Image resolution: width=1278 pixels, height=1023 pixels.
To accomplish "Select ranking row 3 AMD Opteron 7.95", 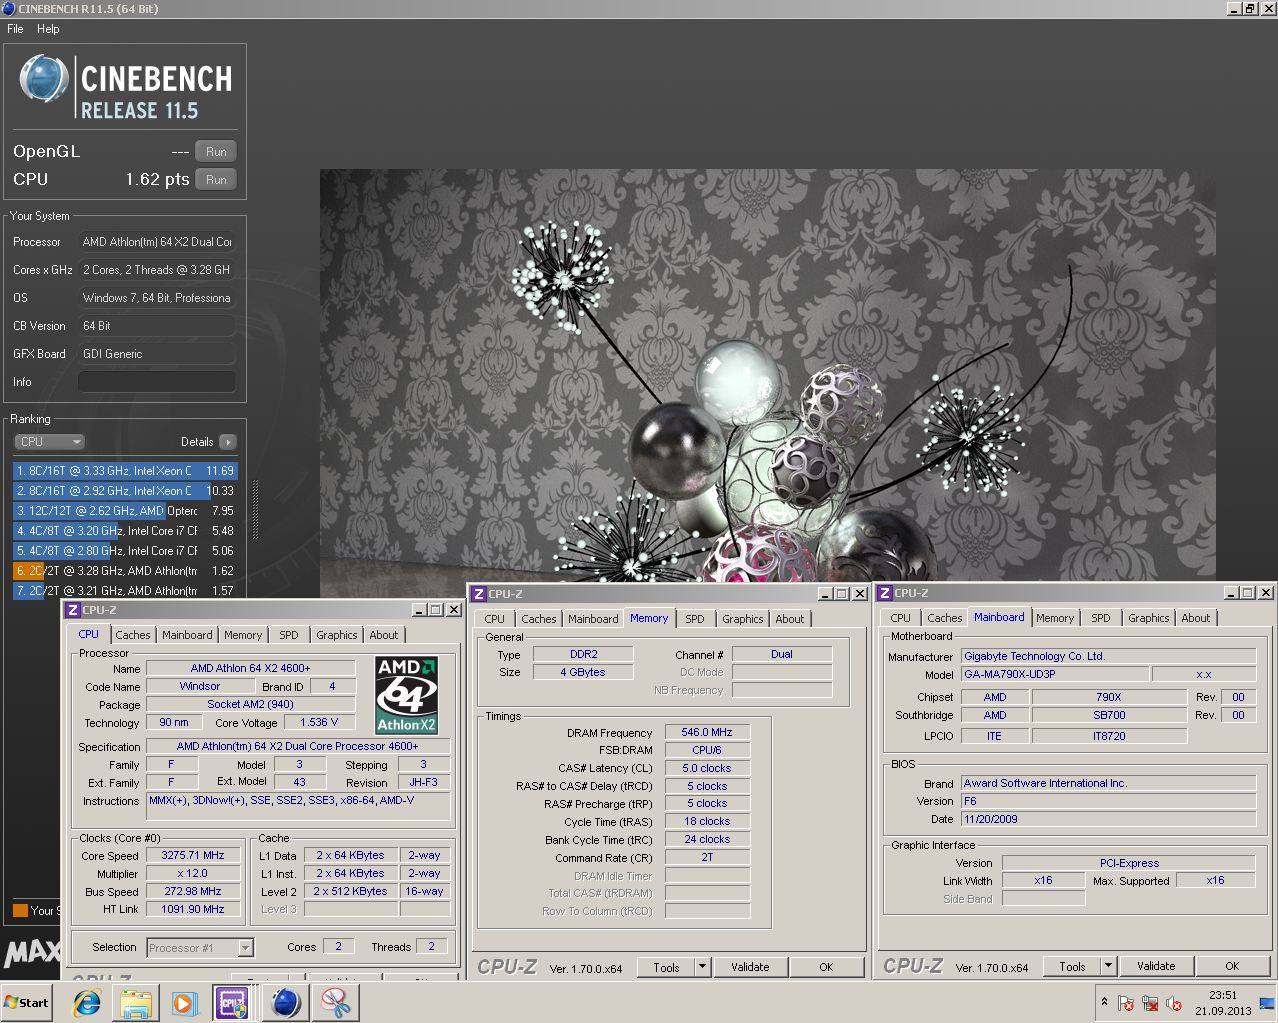I will 125,511.
